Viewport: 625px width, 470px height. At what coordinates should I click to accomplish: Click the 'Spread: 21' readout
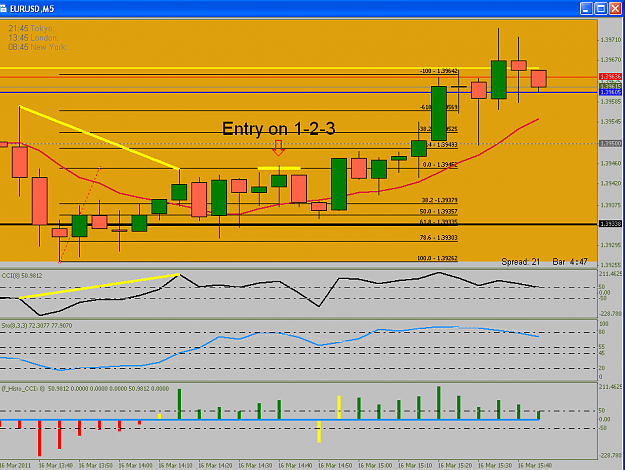tap(521, 262)
